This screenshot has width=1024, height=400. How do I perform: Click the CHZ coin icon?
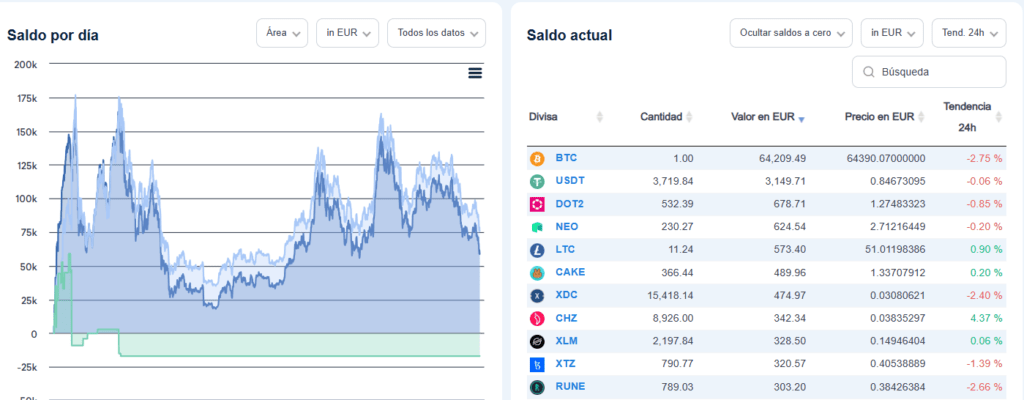pos(537,319)
